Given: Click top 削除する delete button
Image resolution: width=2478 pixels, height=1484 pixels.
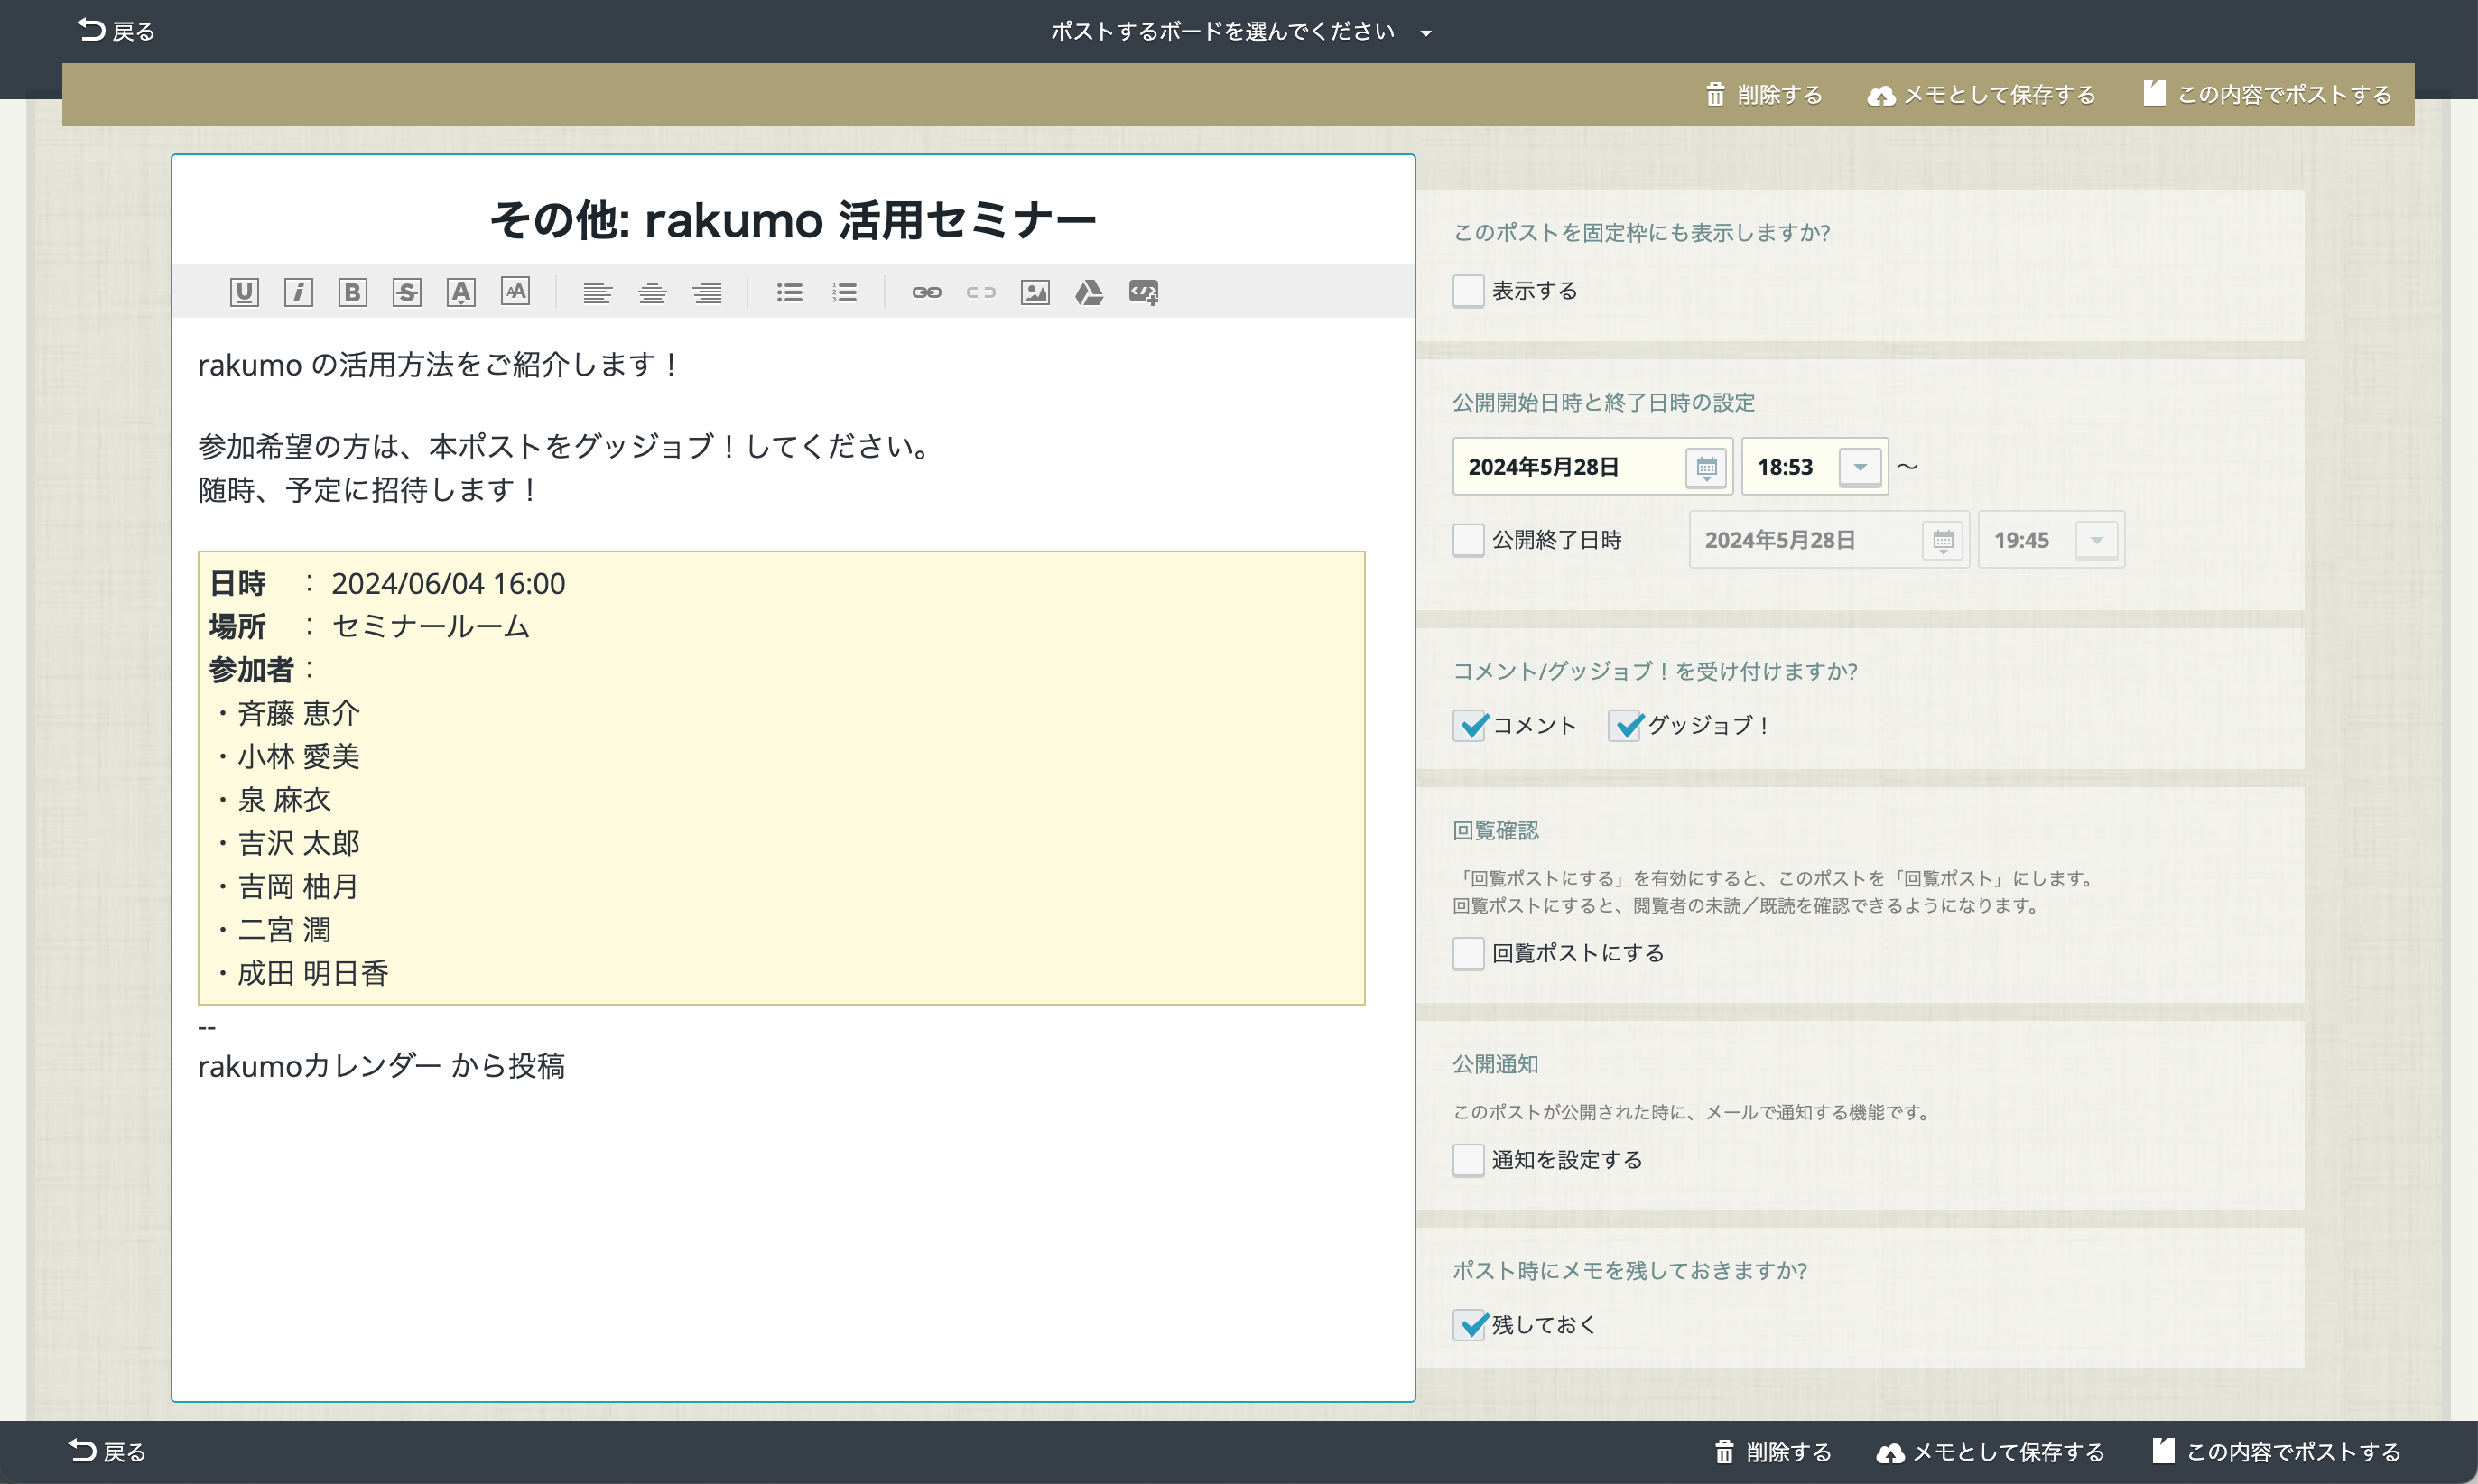Looking at the screenshot, I should click(x=1764, y=95).
